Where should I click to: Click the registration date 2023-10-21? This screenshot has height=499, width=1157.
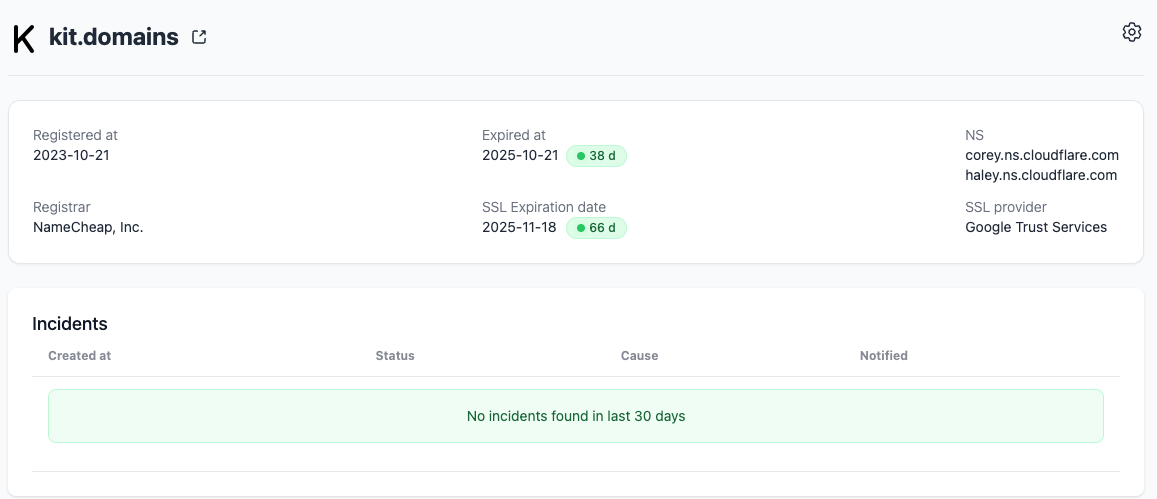coord(71,155)
